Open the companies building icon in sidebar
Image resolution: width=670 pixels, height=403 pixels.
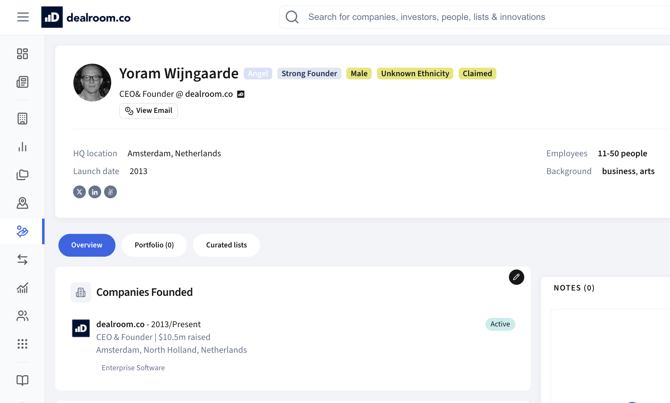click(x=22, y=119)
